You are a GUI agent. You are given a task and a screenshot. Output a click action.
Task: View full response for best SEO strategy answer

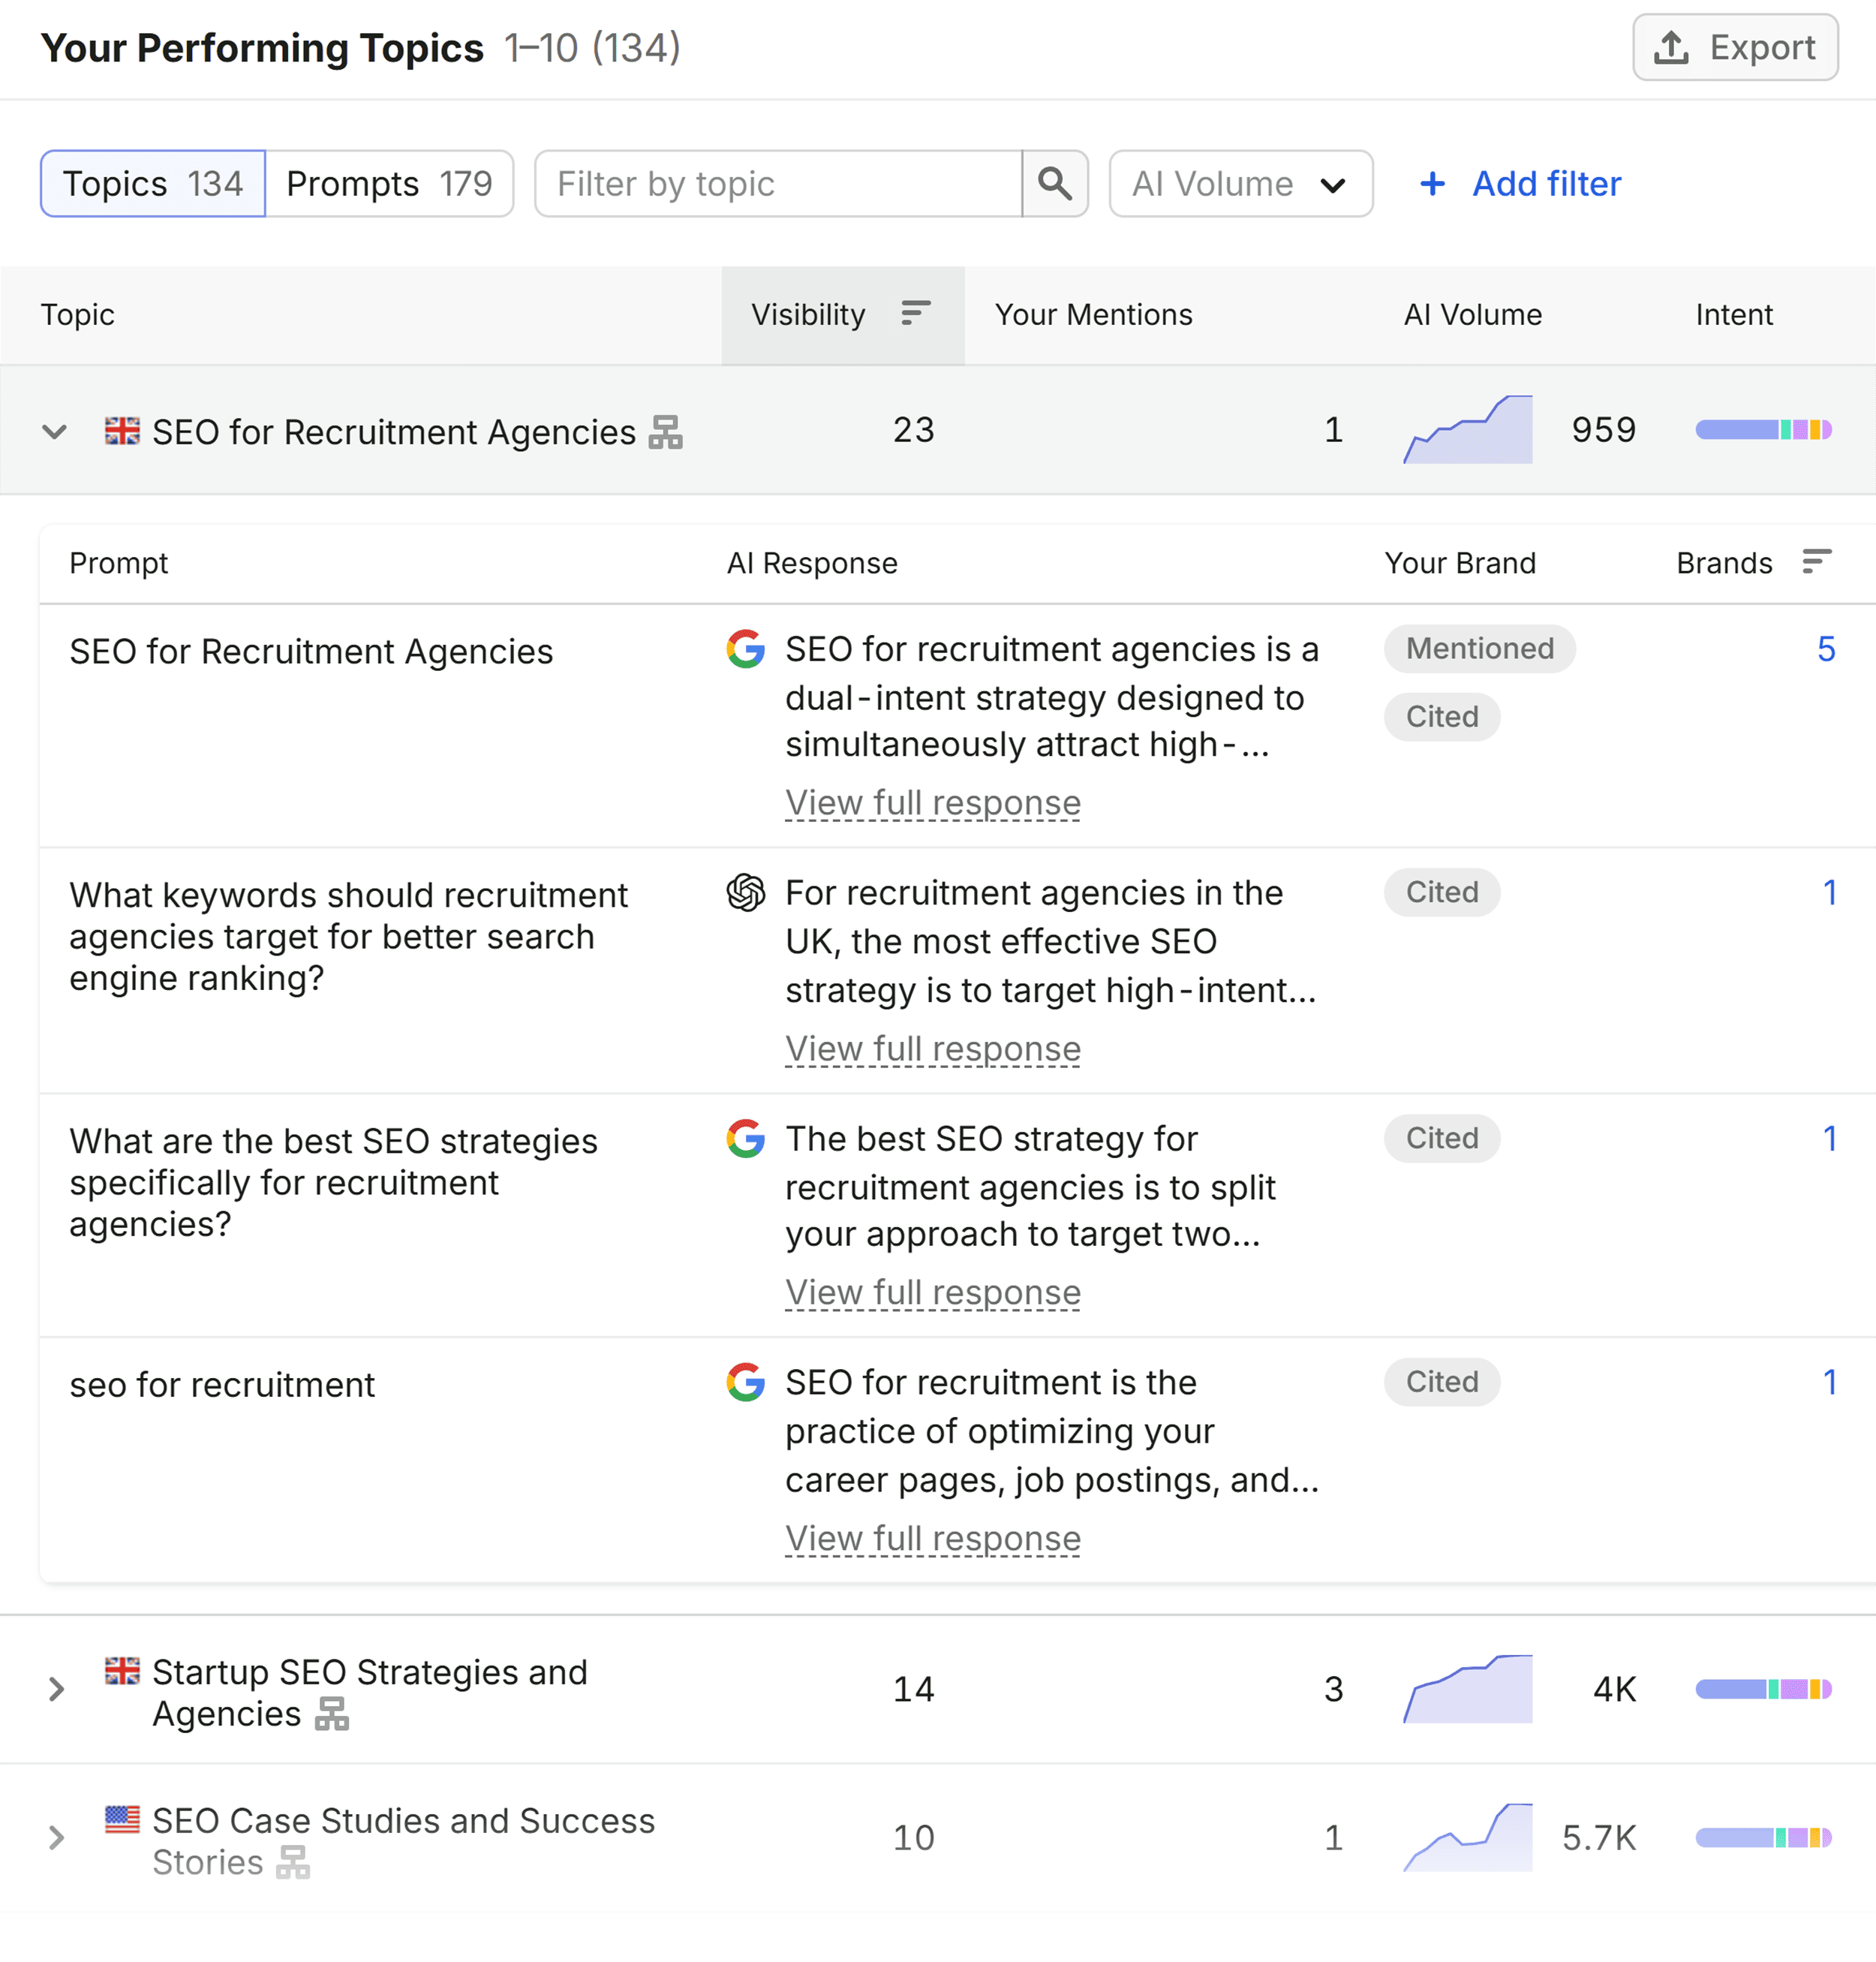[x=933, y=1292]
